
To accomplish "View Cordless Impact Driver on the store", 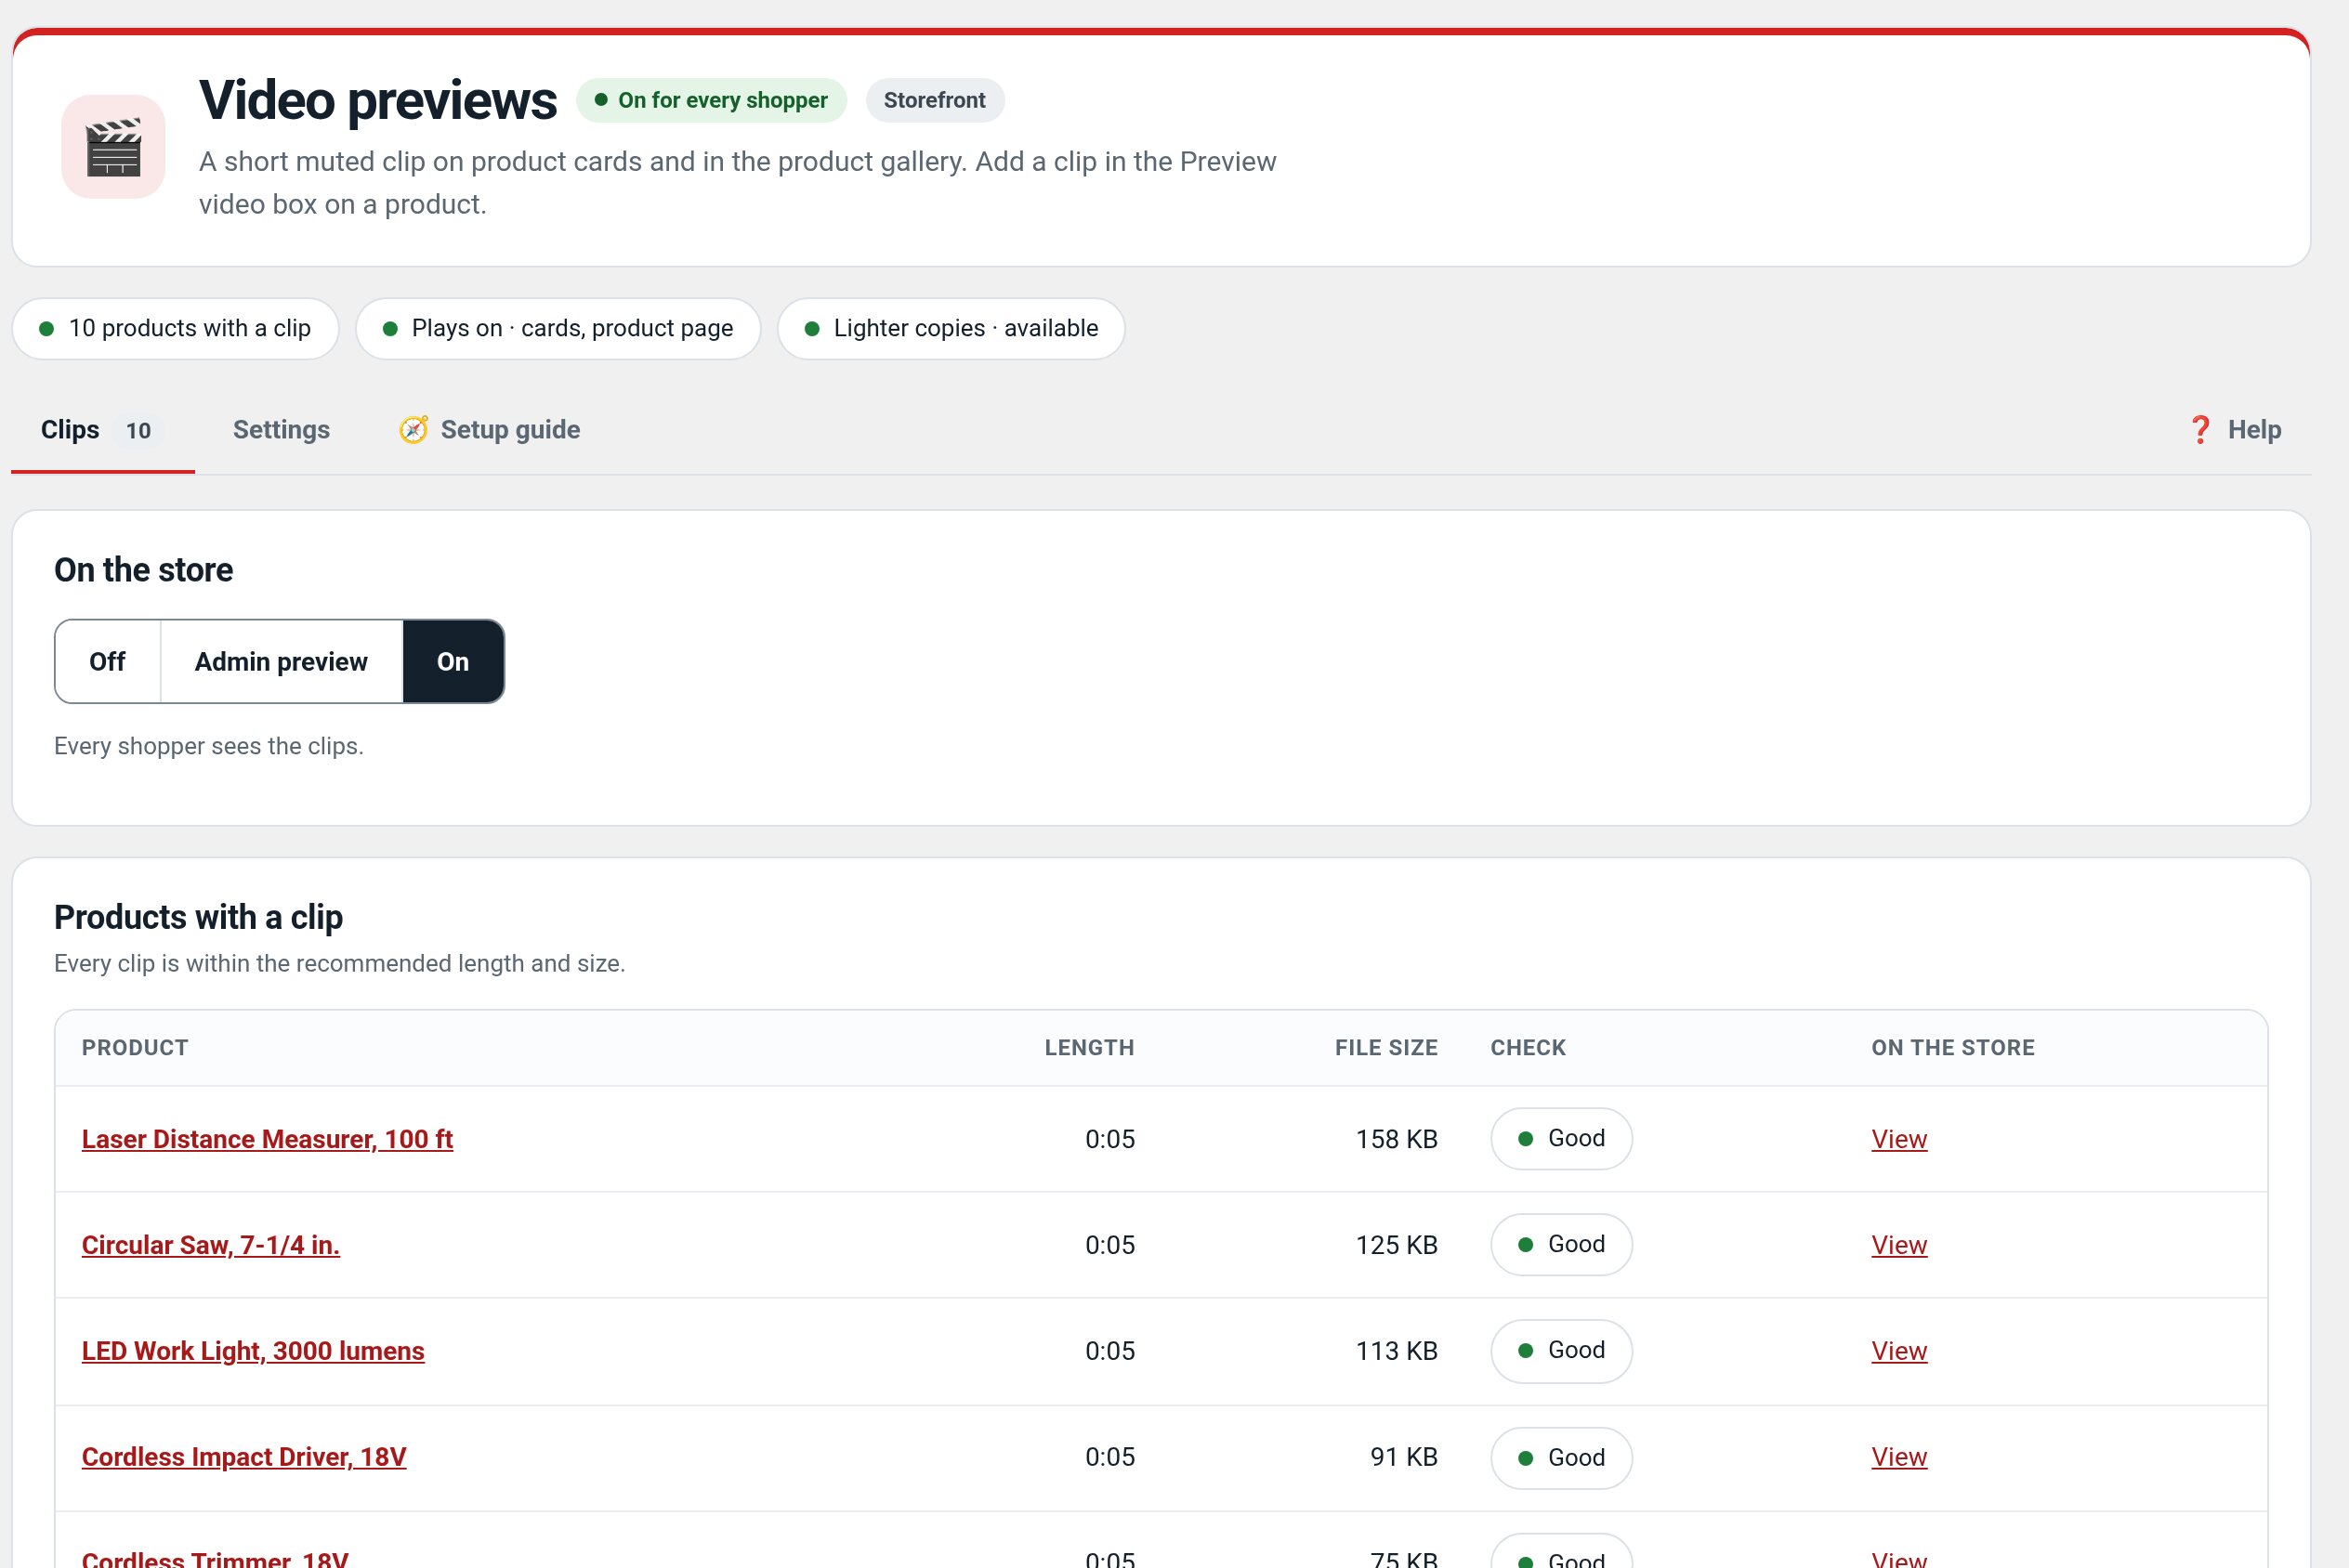I will (x=1899, y=1457).
